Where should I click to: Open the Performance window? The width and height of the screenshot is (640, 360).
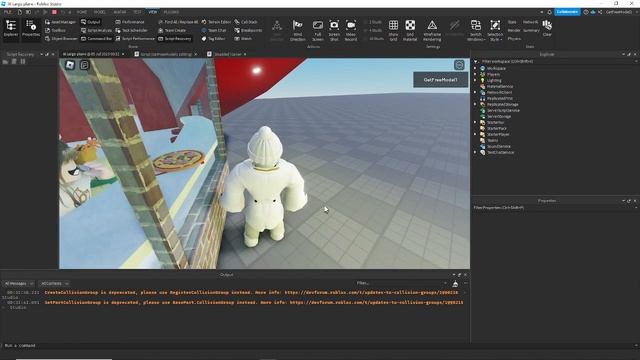click(x=130, y=22)
